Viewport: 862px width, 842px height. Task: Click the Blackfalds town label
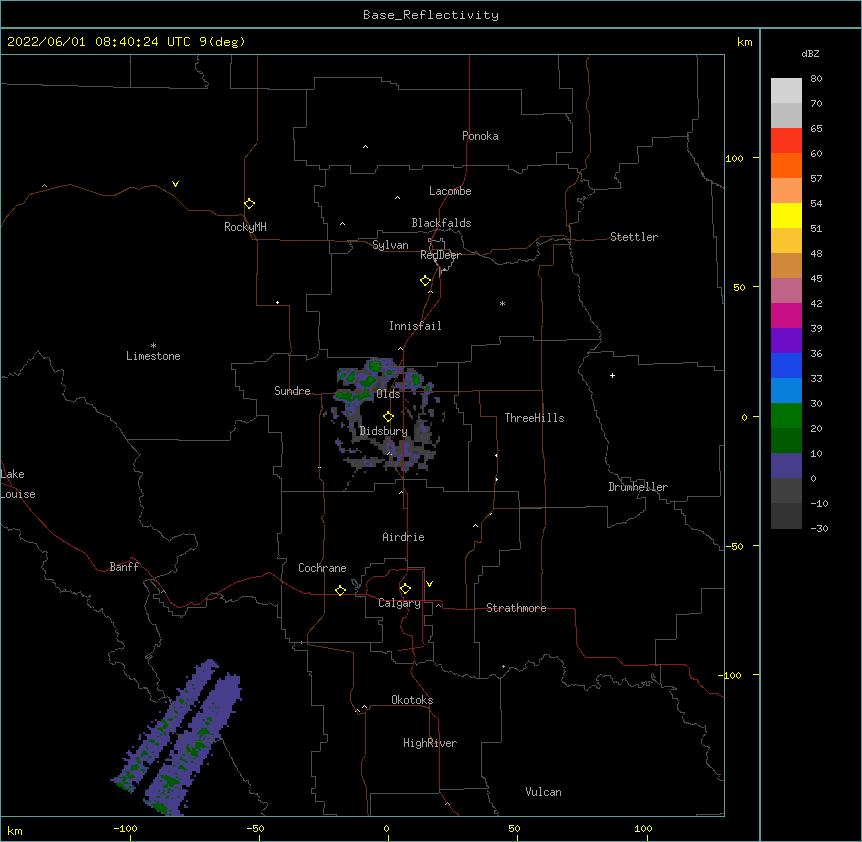441,223
